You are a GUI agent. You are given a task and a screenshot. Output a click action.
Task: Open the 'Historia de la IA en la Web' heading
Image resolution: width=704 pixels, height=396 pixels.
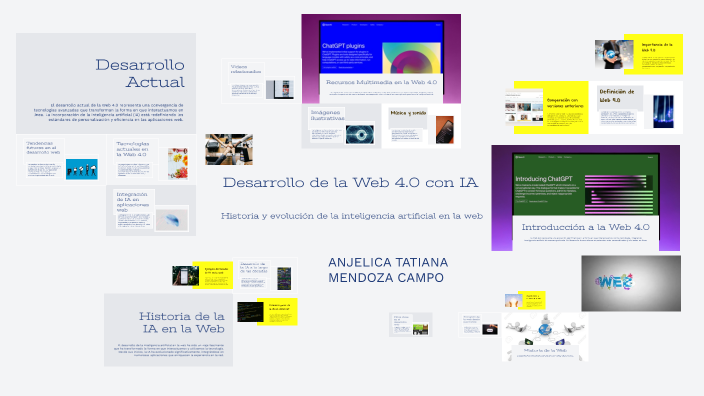(181, 322)
